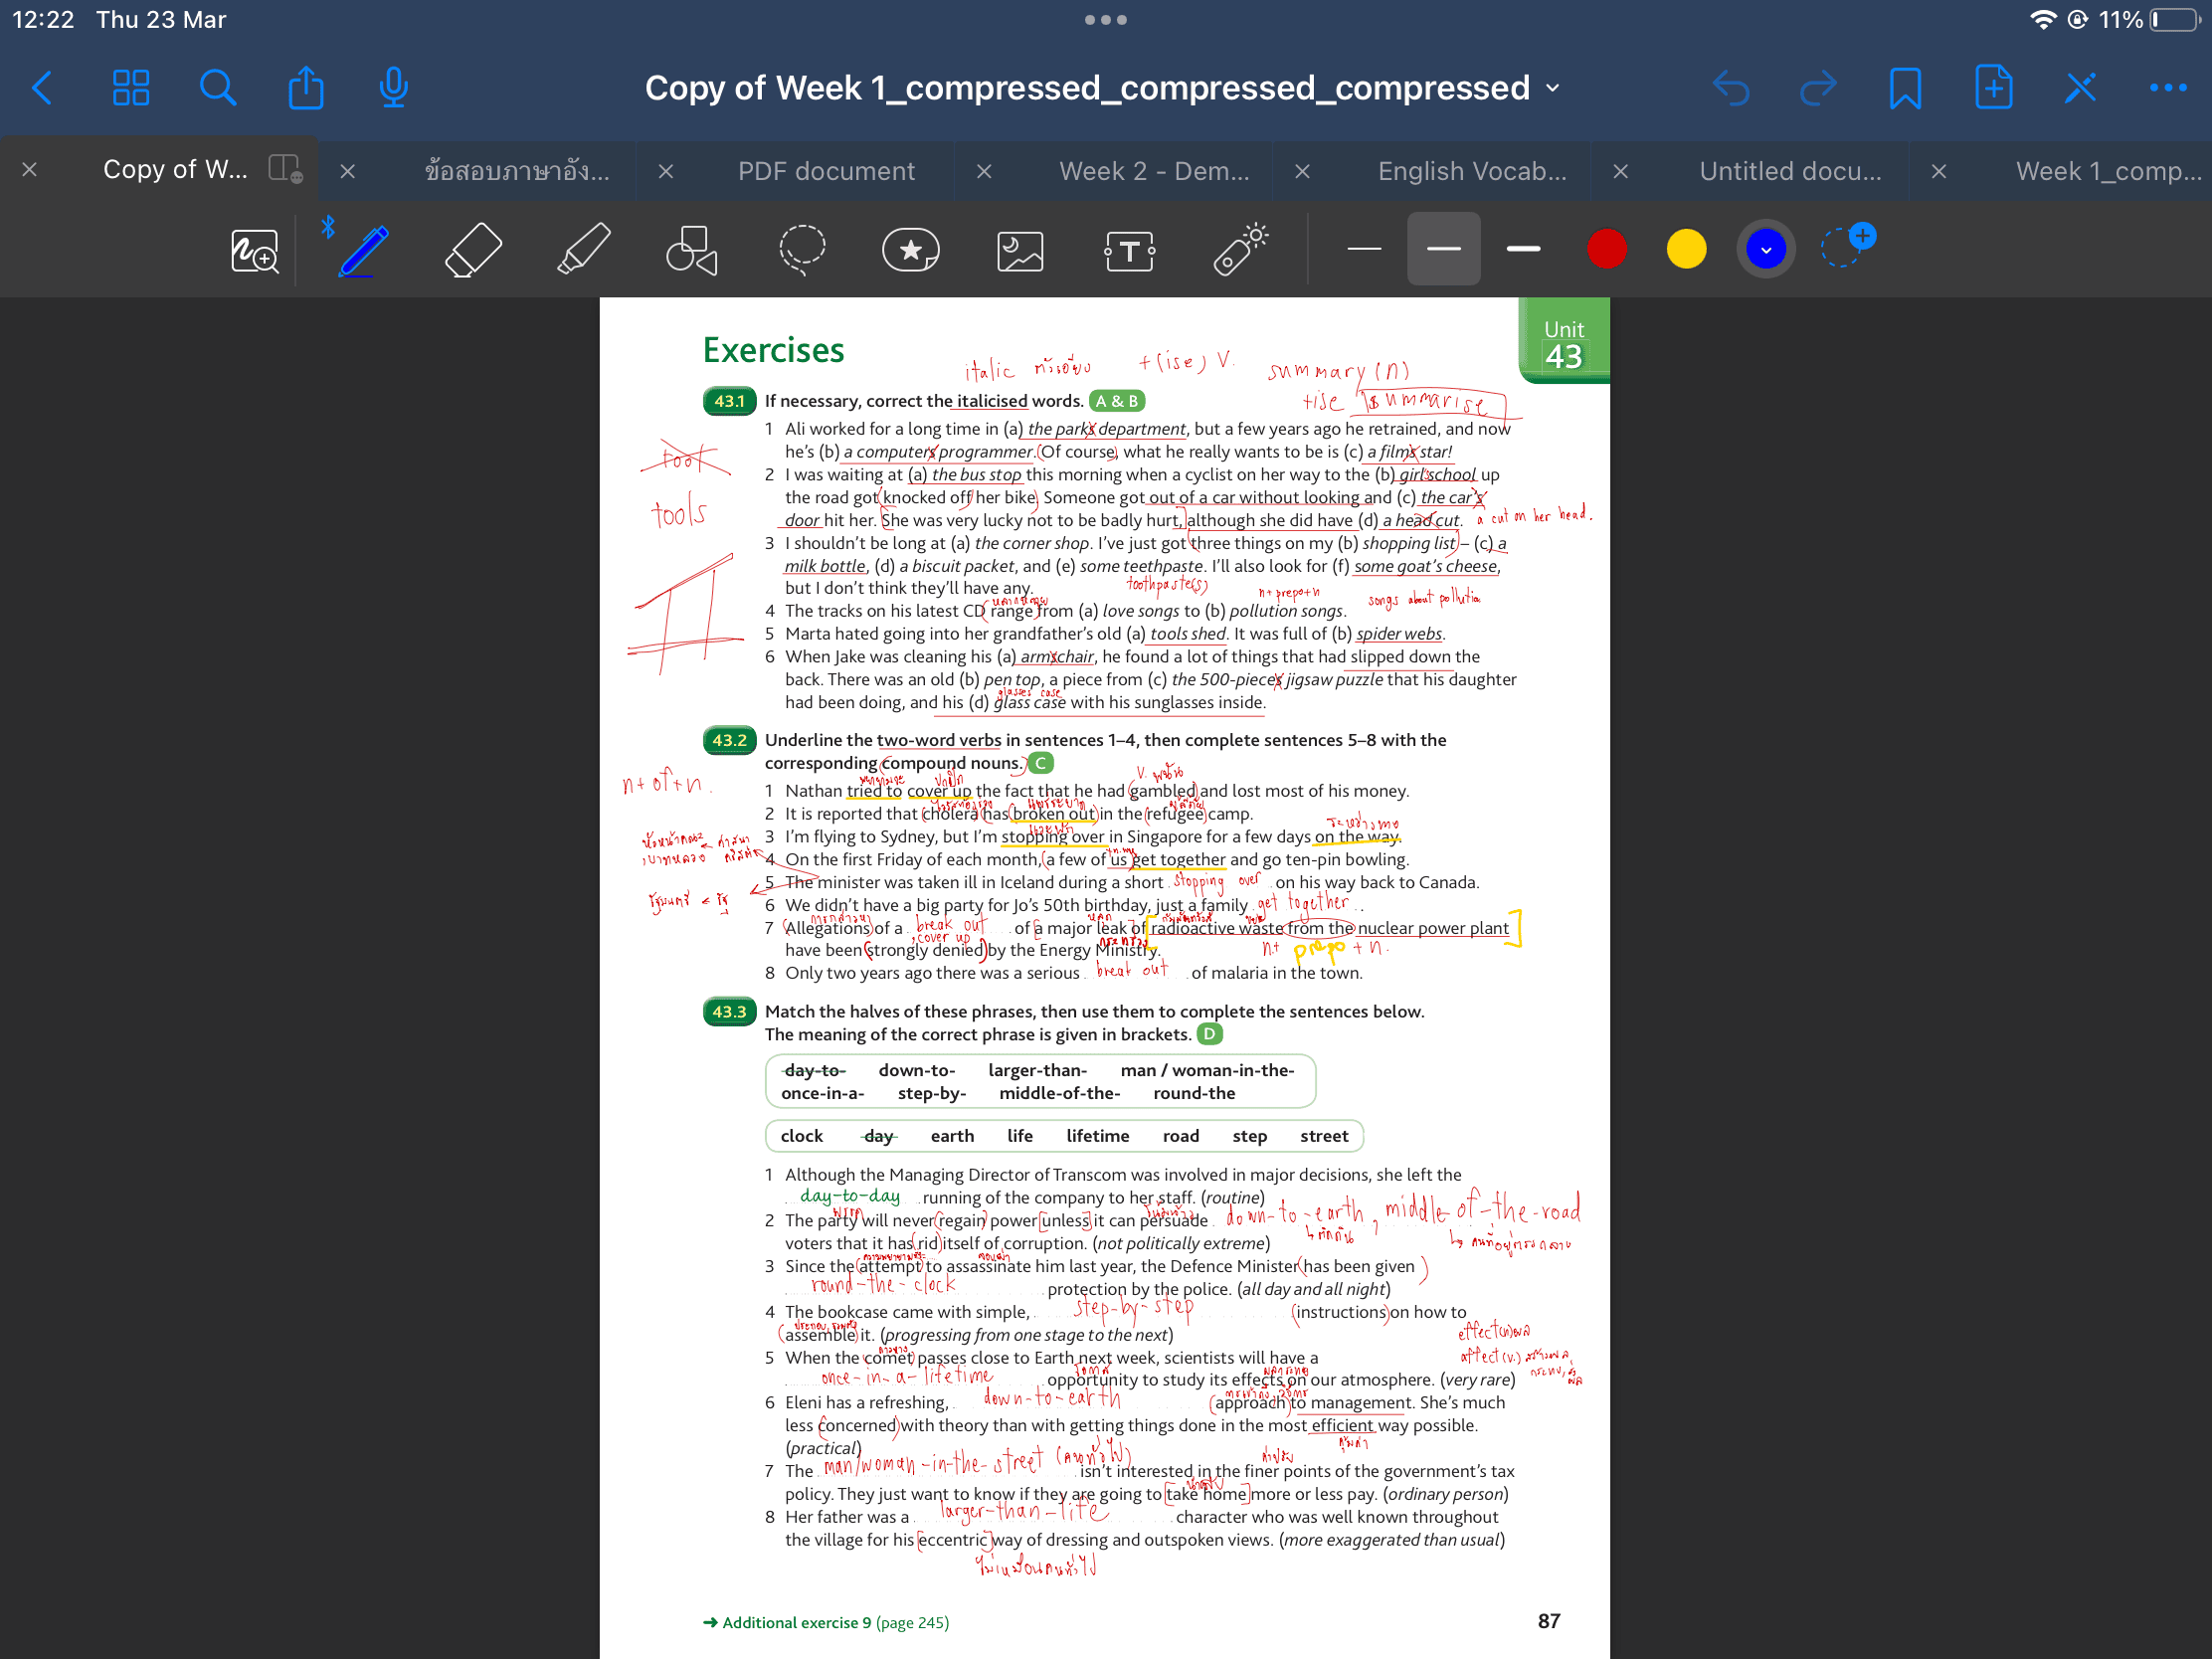Bookmark this page
2212x1659 pixels.
pyautogui.click(x=1905, y=88)
